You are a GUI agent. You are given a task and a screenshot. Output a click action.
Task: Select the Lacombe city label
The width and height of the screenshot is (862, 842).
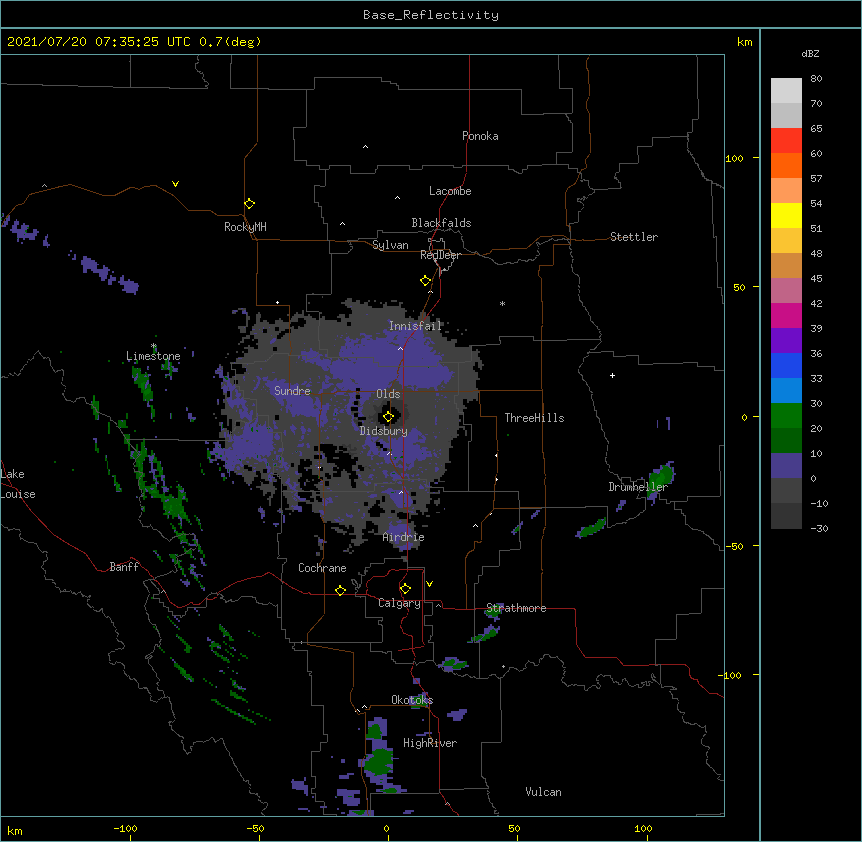click(x=450, y=191)
